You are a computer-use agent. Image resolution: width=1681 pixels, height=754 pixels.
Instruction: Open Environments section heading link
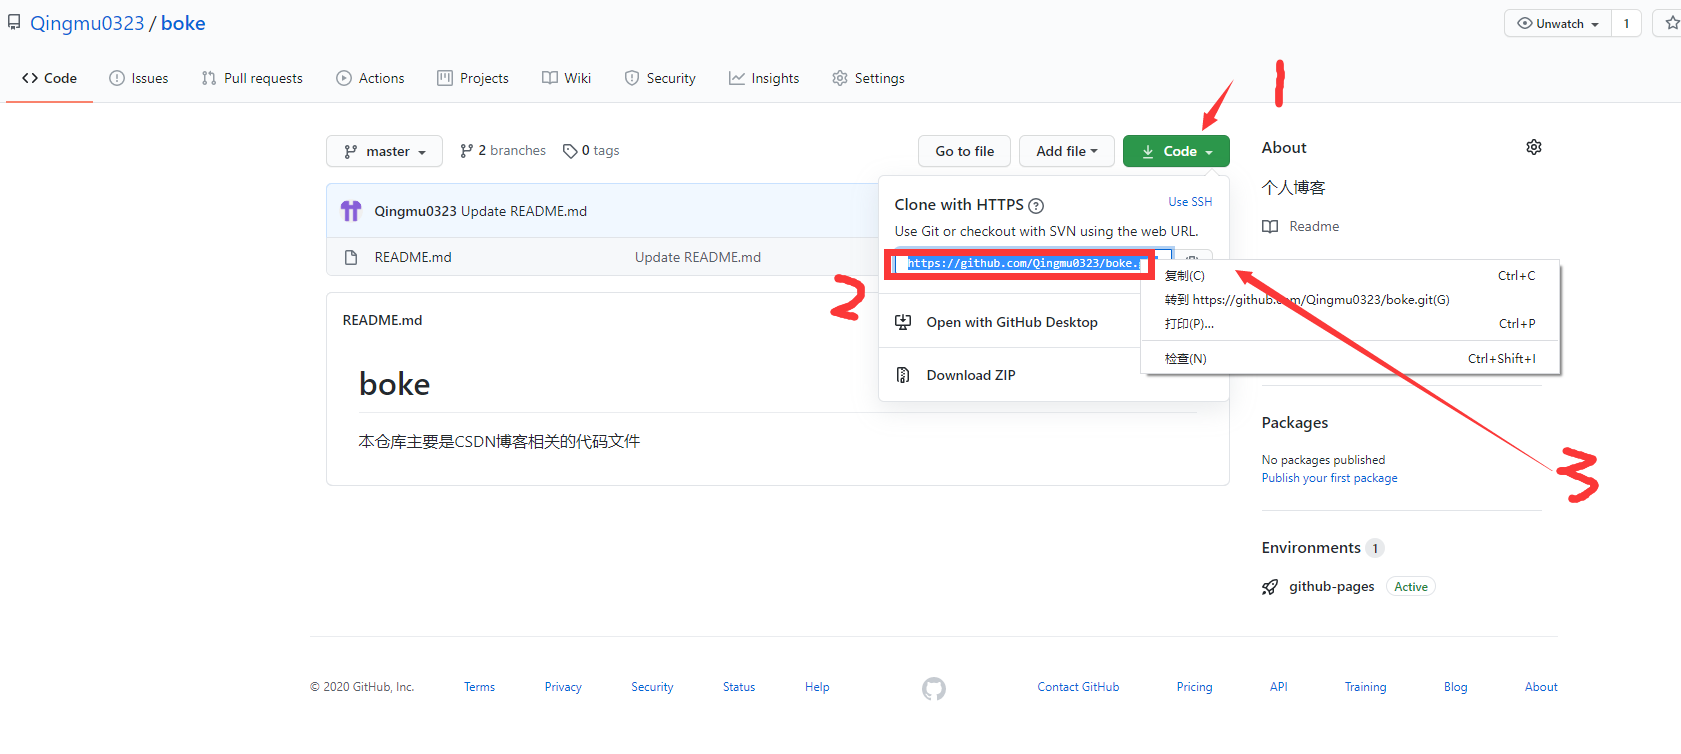click(x=1311, y=547)
